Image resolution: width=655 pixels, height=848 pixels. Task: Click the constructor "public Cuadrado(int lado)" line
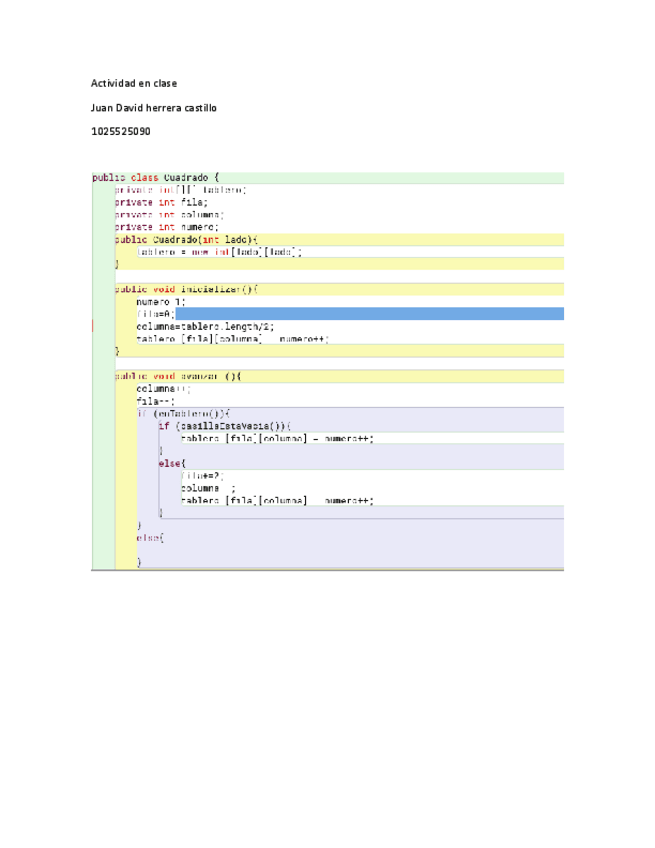pyautogui.click(x=187, y=240)
